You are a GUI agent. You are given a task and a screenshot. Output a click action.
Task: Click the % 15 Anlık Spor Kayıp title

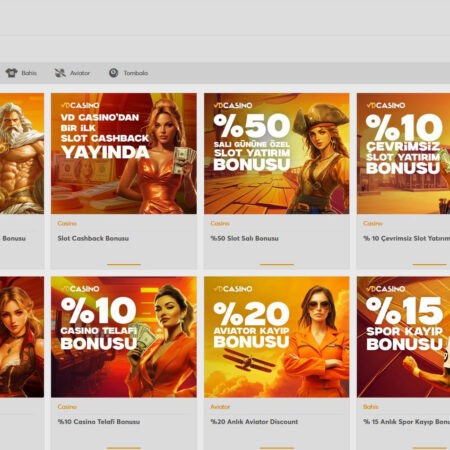coord(406,422)
